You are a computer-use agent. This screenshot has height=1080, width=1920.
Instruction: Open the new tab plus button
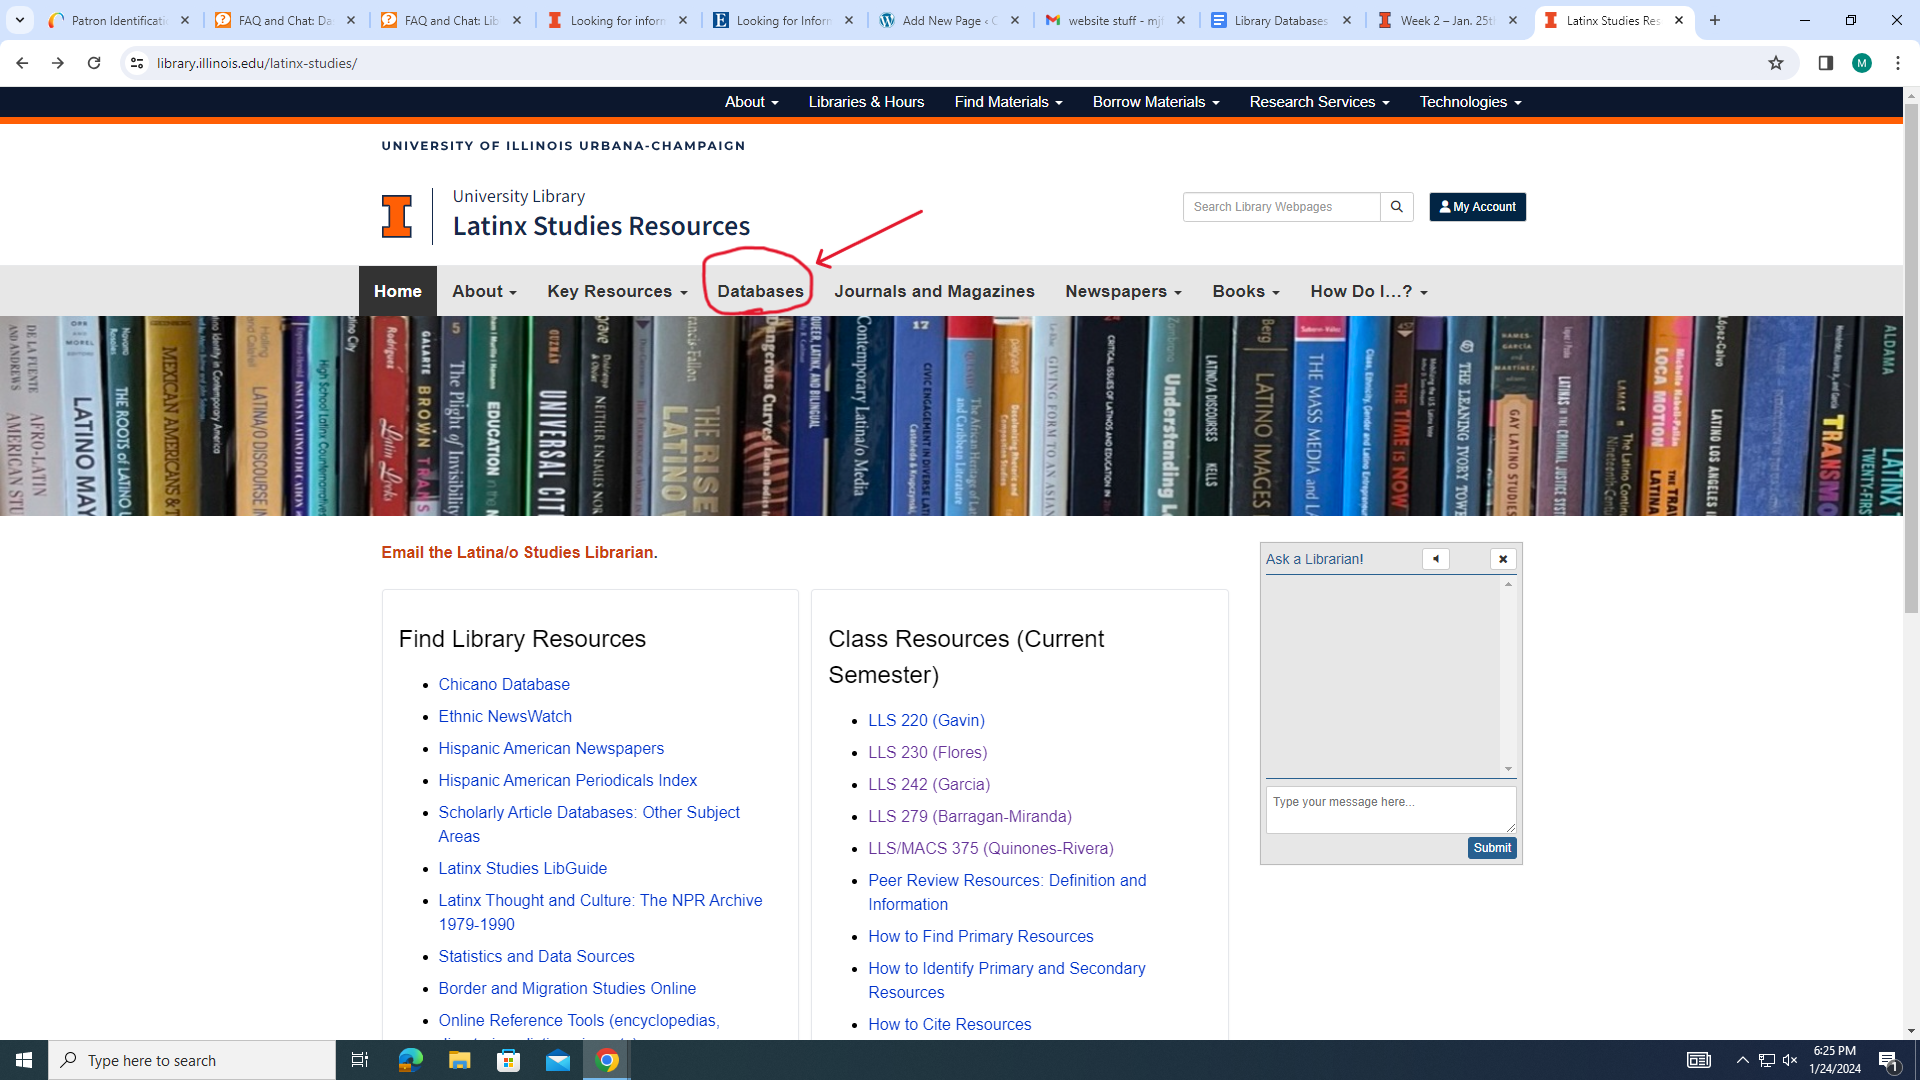pyautogui.click(x=1715, y=20)
